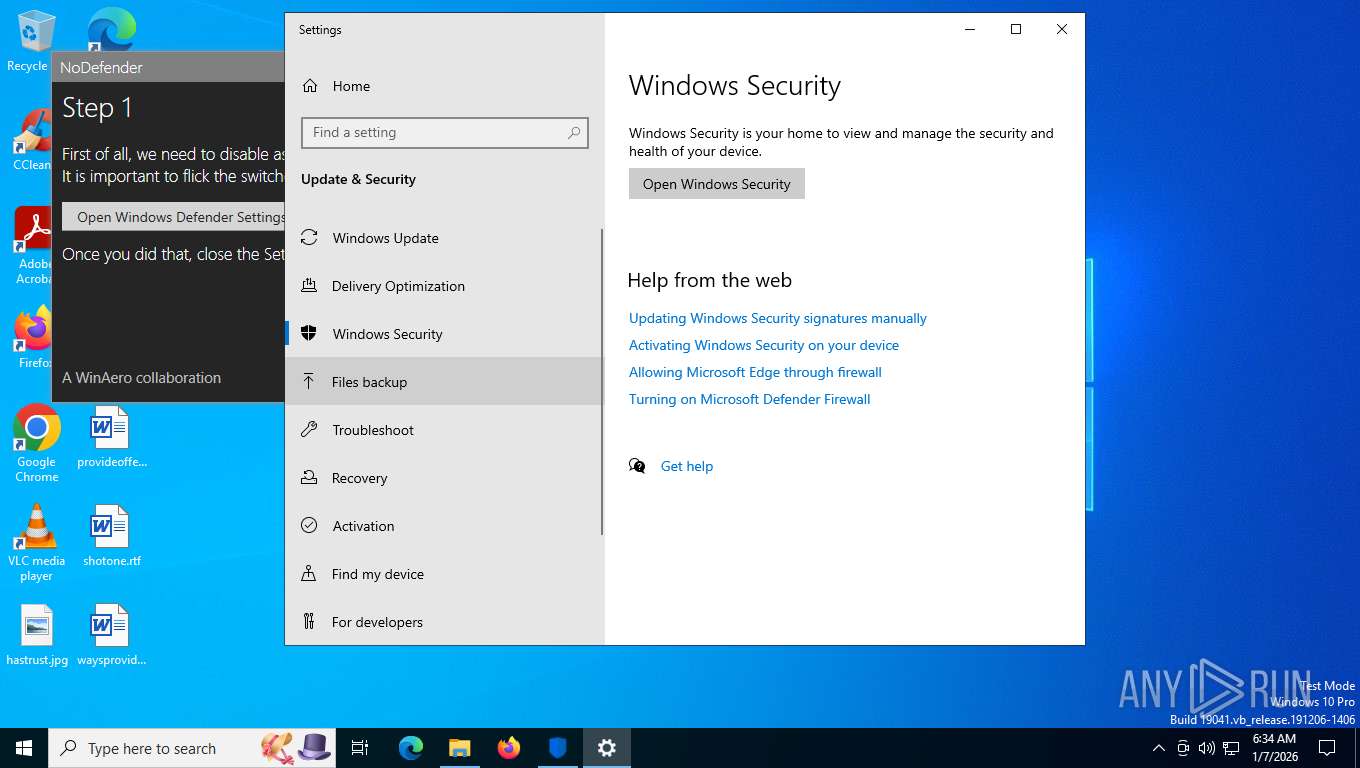Click the Find a setting search box
The image size is (1360, 768).
point(444,132)
